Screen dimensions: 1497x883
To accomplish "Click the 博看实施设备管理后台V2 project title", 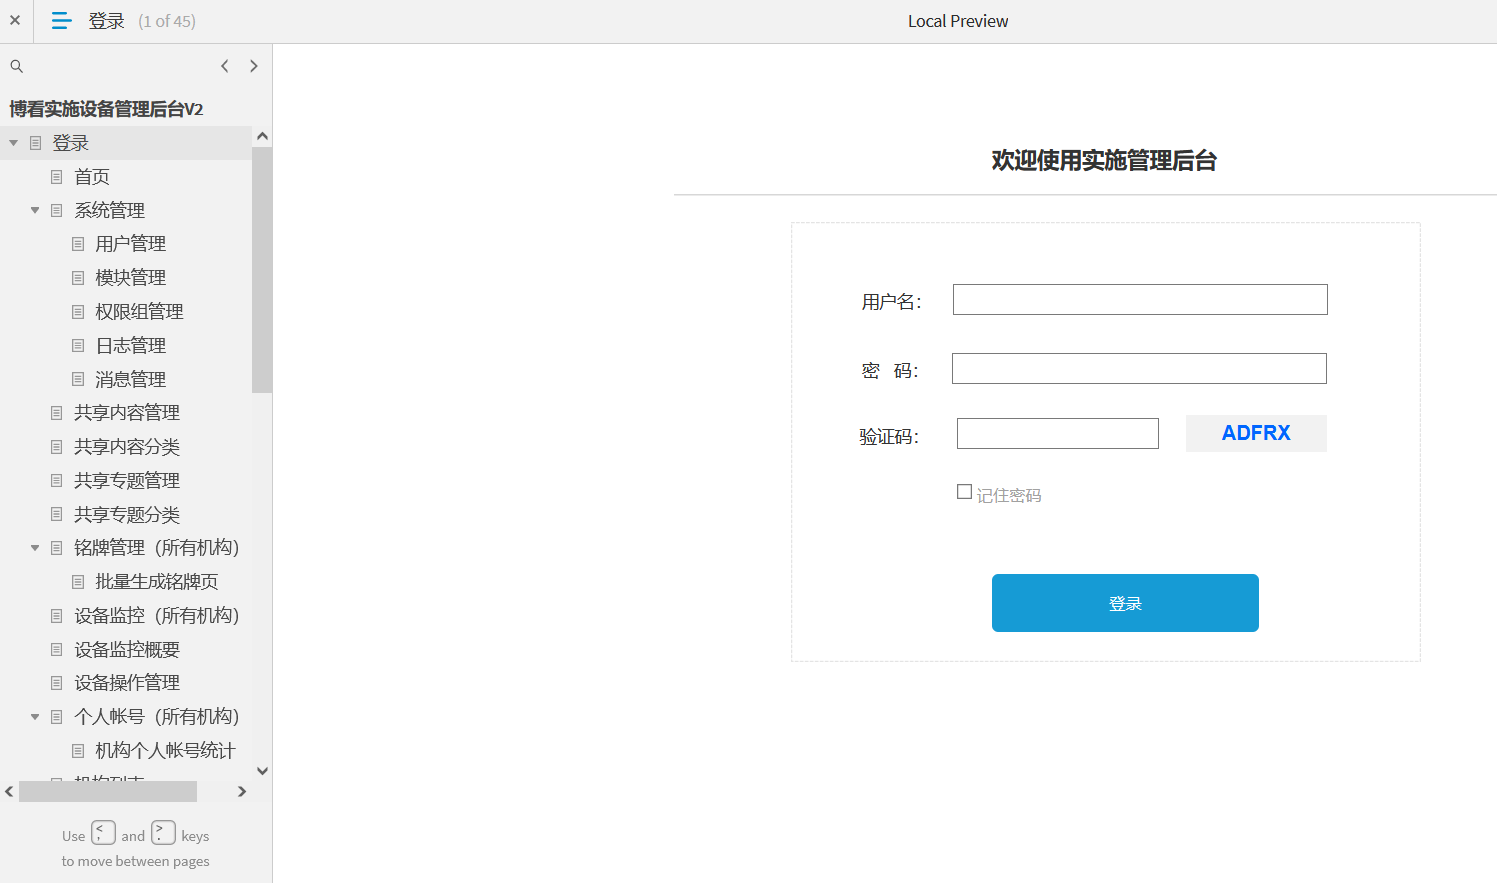I will click(x=106, y=109).
